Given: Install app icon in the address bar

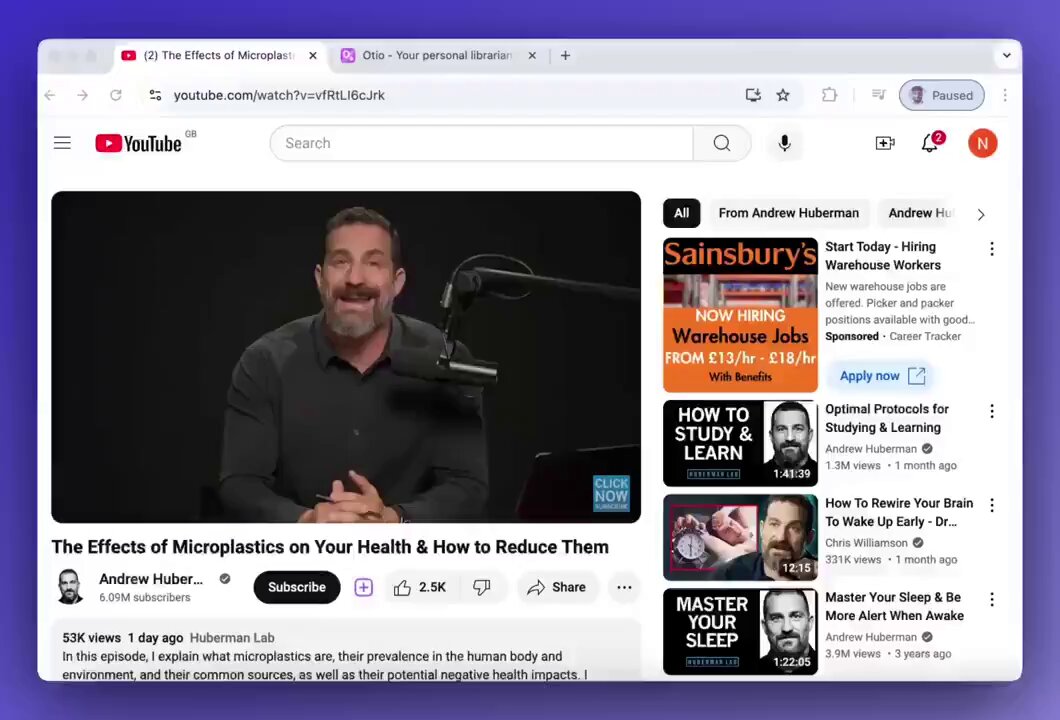Looking at the screenshot, I should tap(753, 95).
